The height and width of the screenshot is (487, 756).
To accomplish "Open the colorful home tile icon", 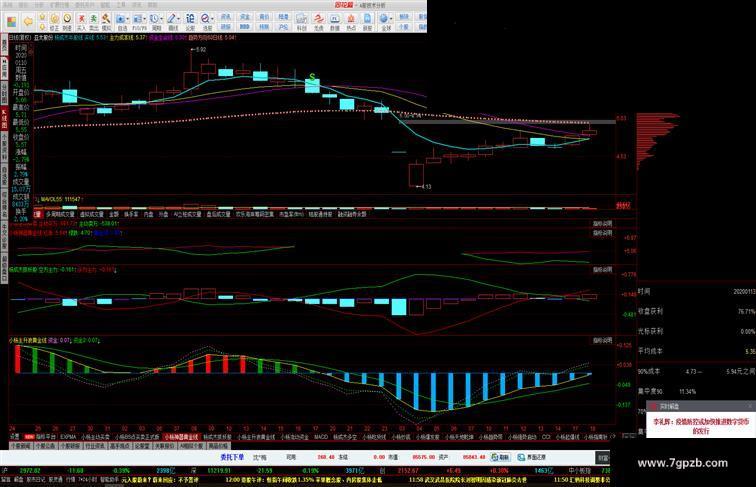I will tap(12, 22).
